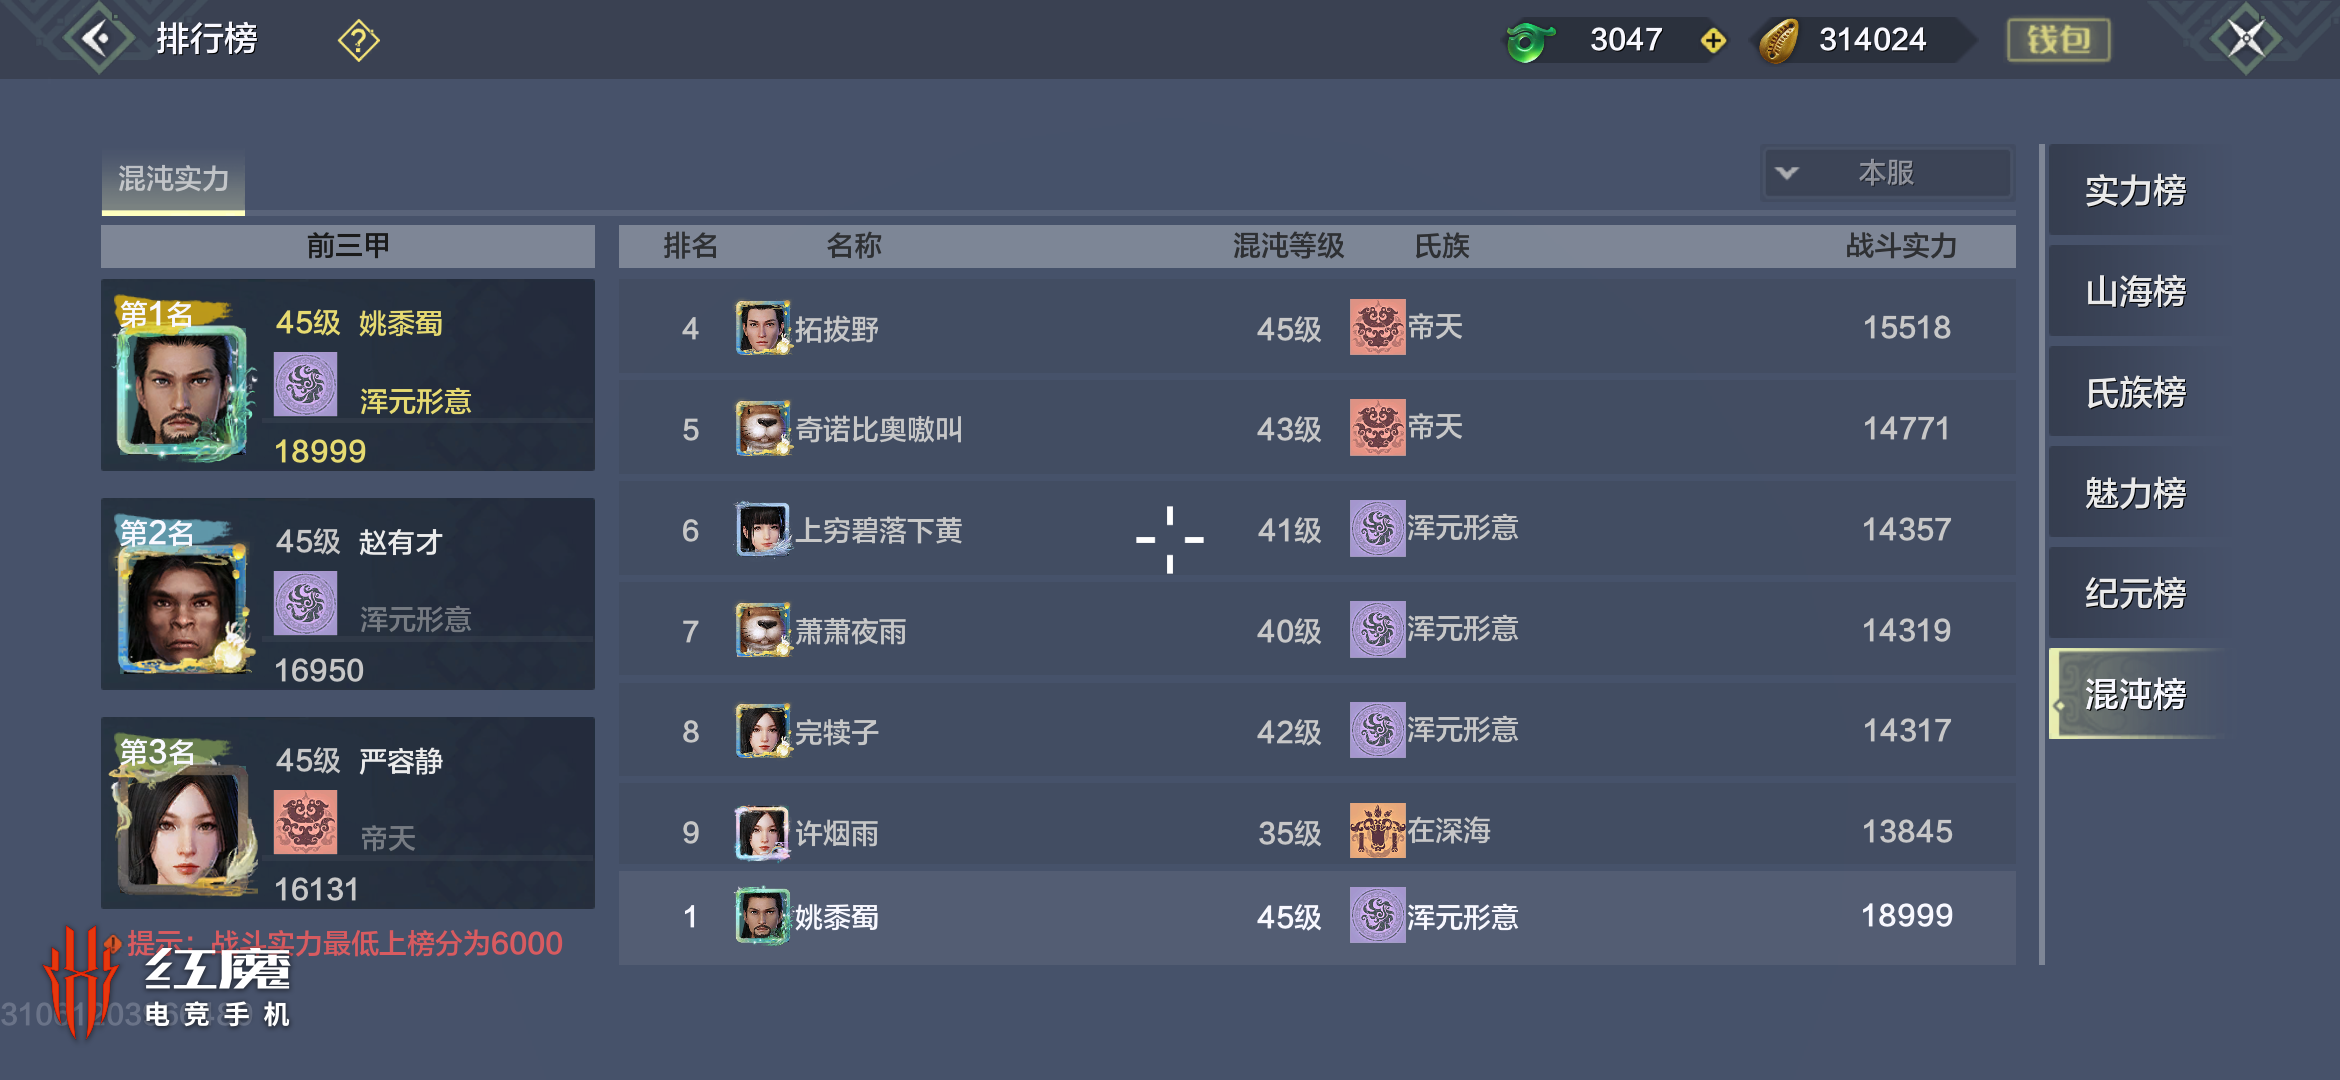Screen dimensions: 2340x1080
Task: Click 在深海 clan emblem in rank 9 row
Action: point(1377,831)
